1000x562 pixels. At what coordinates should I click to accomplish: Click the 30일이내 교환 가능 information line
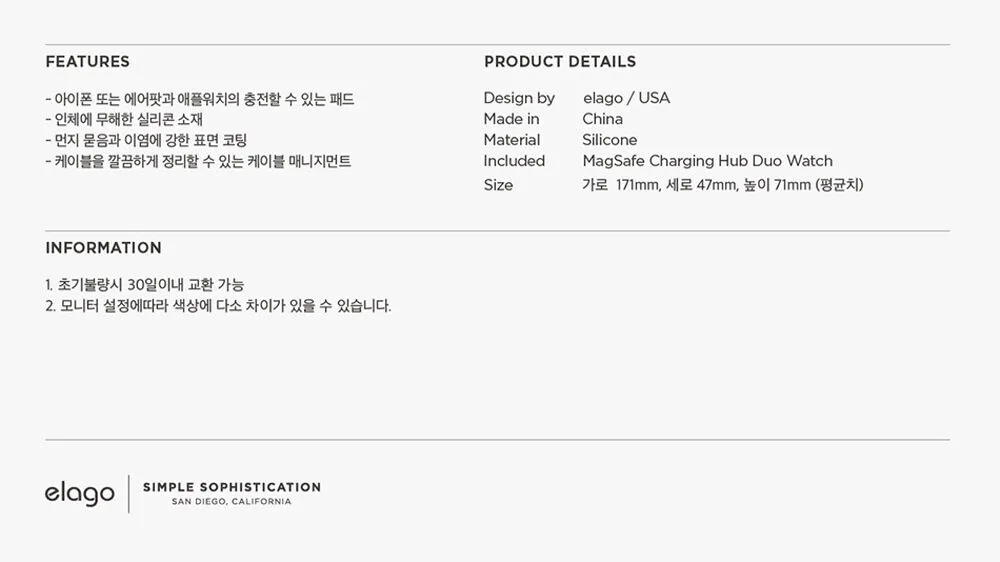(x=145, y=285)
